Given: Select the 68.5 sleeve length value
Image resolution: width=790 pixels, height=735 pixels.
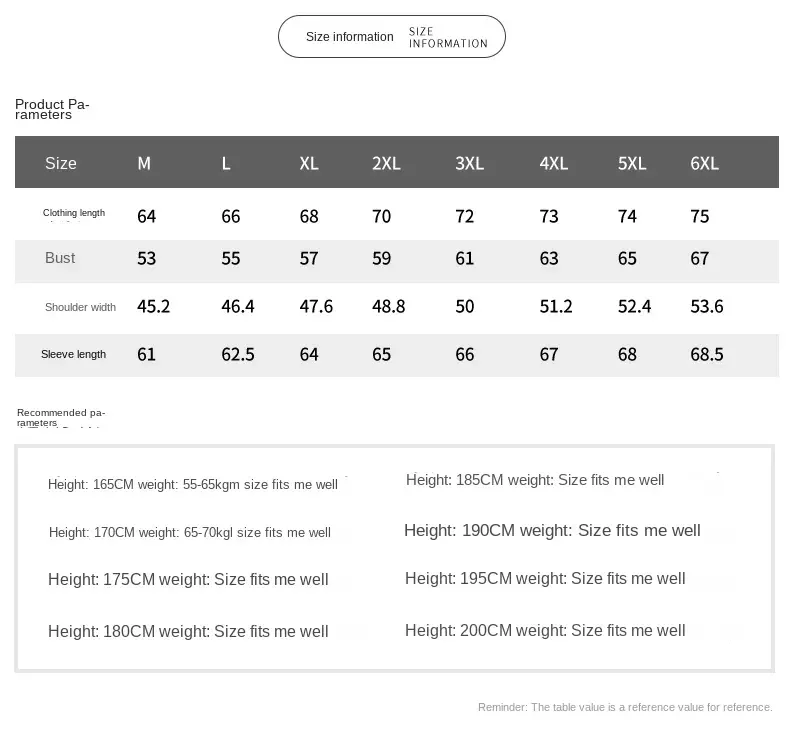Looking at the screenshot, I should click(706, 354).
